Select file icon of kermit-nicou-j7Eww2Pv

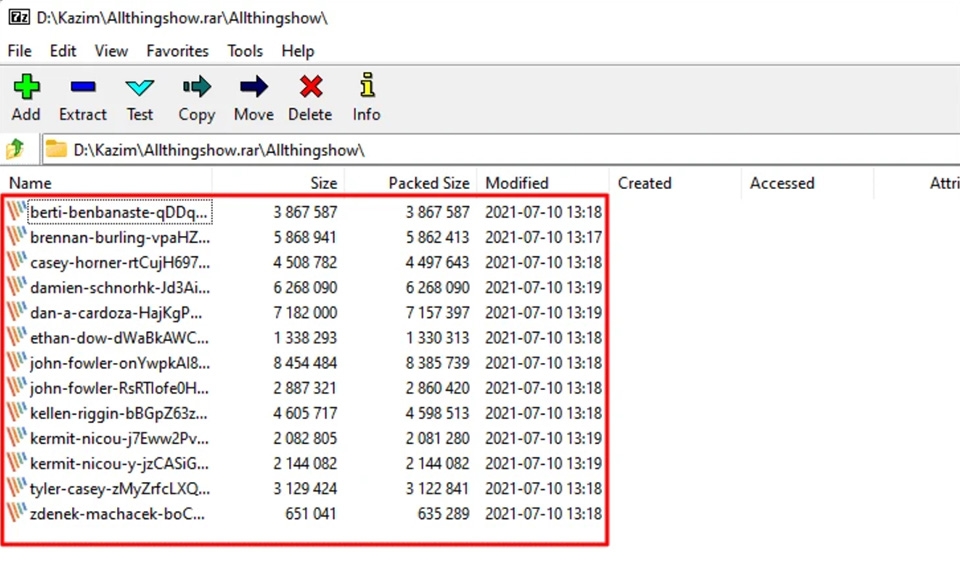(17, 438)
